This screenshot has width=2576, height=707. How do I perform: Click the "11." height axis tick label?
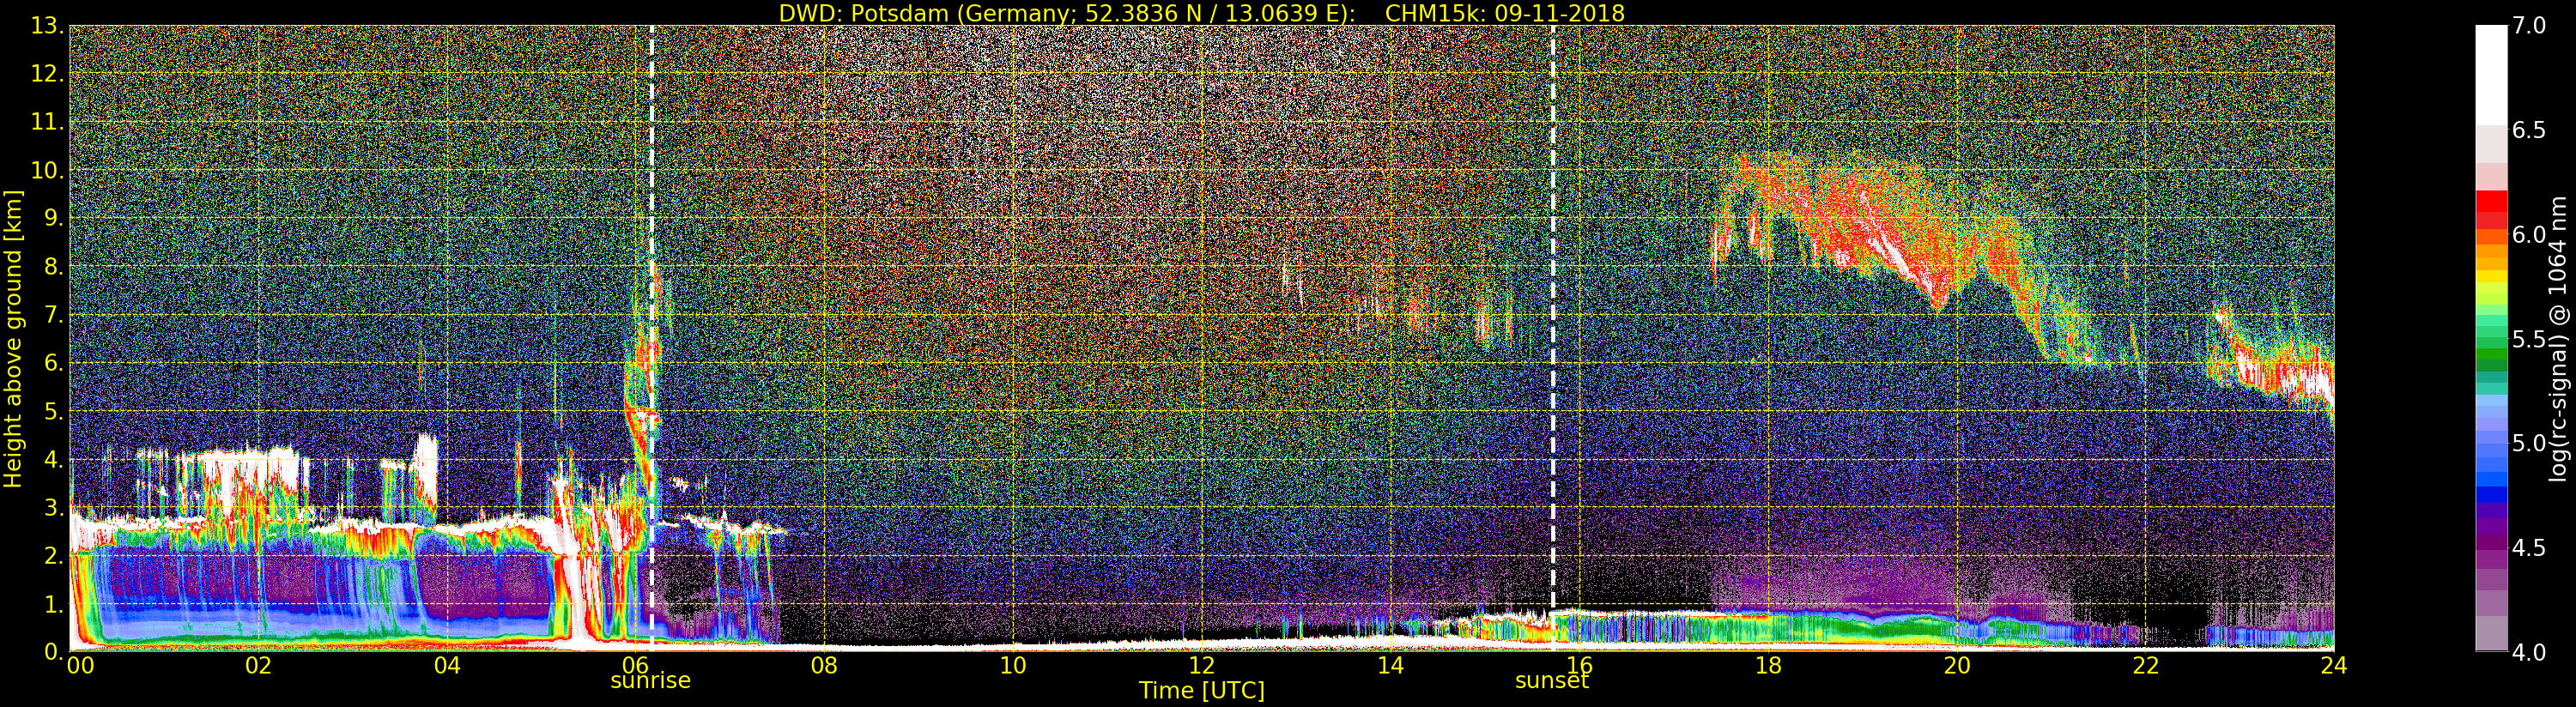47,122
